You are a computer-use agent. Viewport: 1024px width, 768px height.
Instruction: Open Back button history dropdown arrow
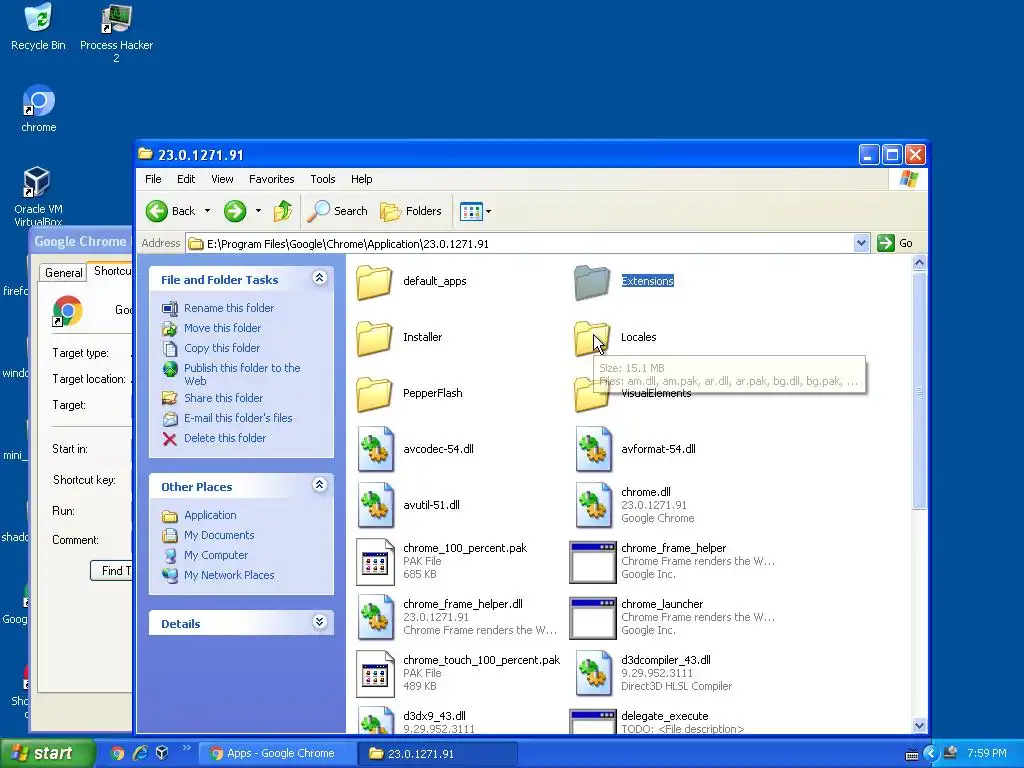pyautogui.click(x=207, y=211)
